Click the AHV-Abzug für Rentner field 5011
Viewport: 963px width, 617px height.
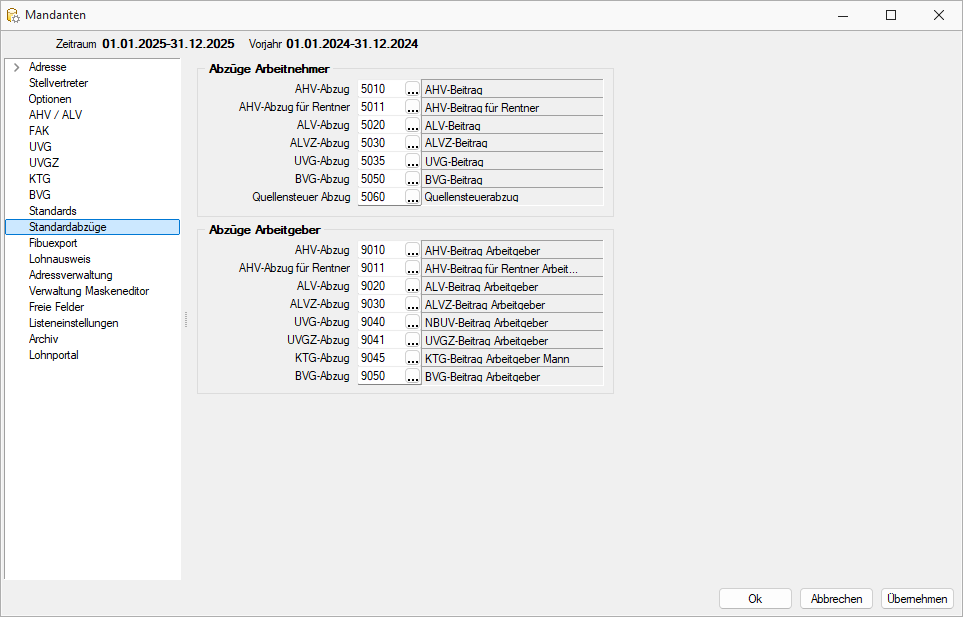(x=381, y=107)
